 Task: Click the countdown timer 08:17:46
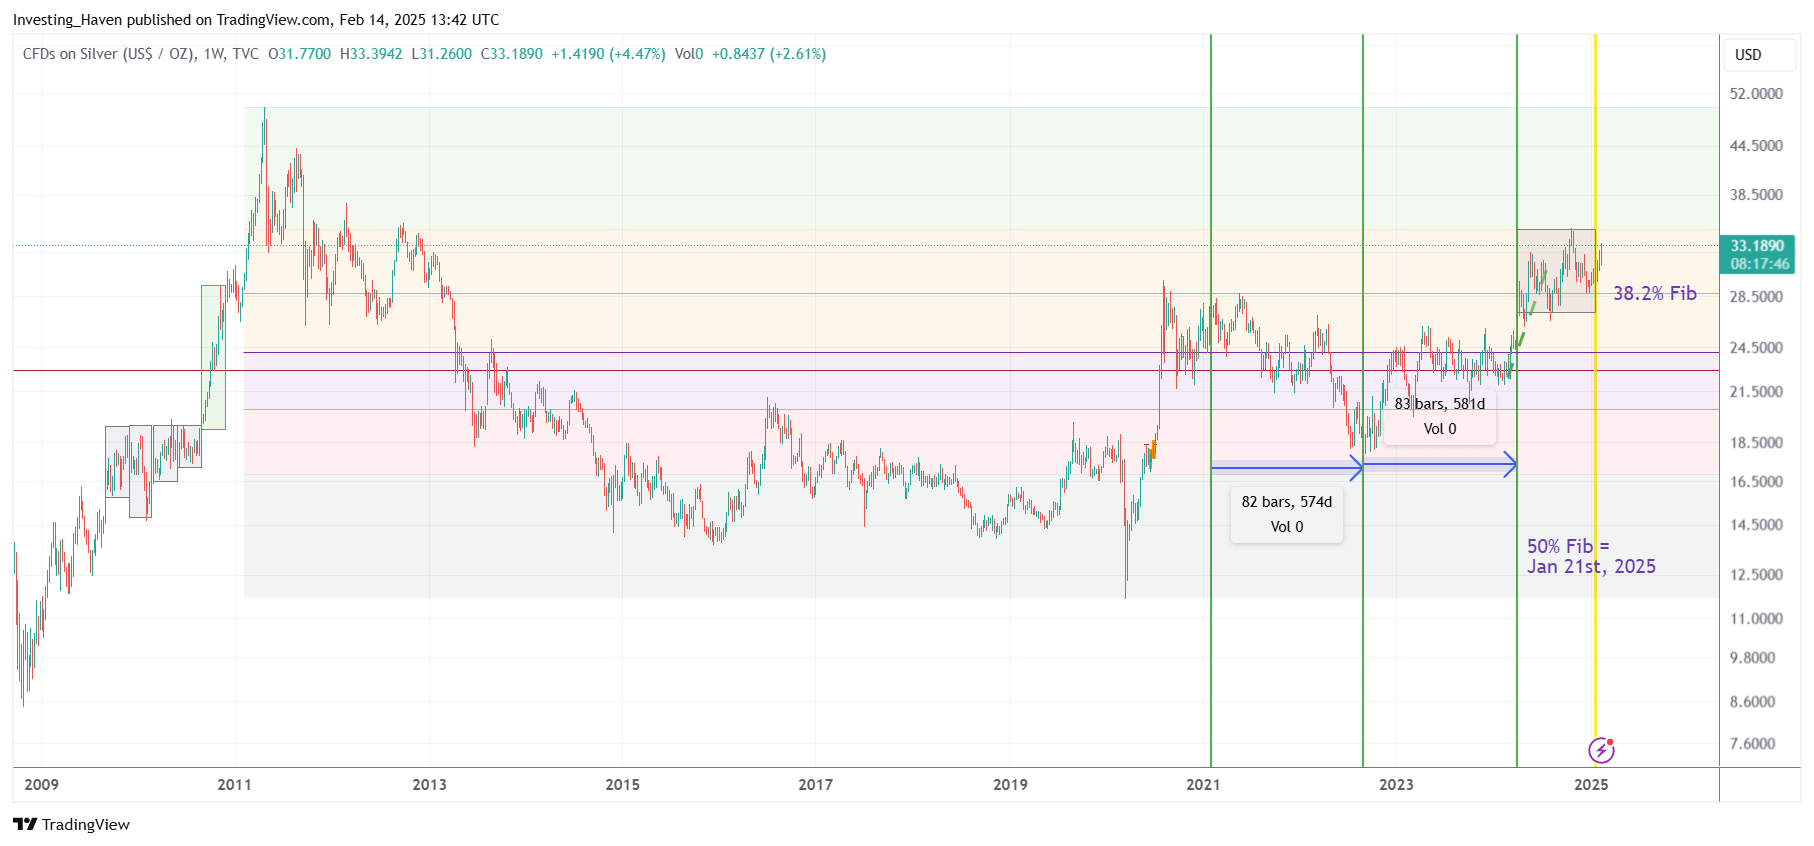tap(1760, 264)
